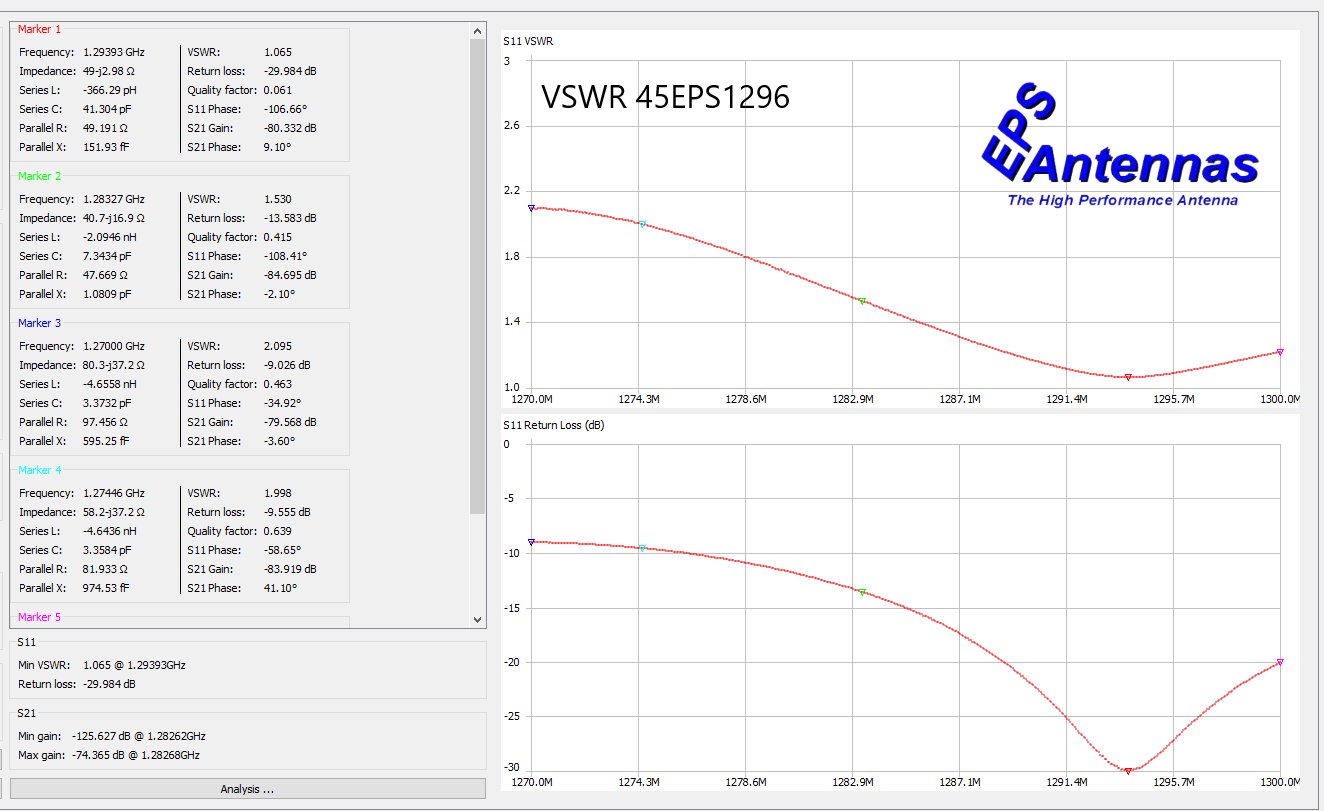
Task: Open the Analysis window
Action: tap(247, 789)
